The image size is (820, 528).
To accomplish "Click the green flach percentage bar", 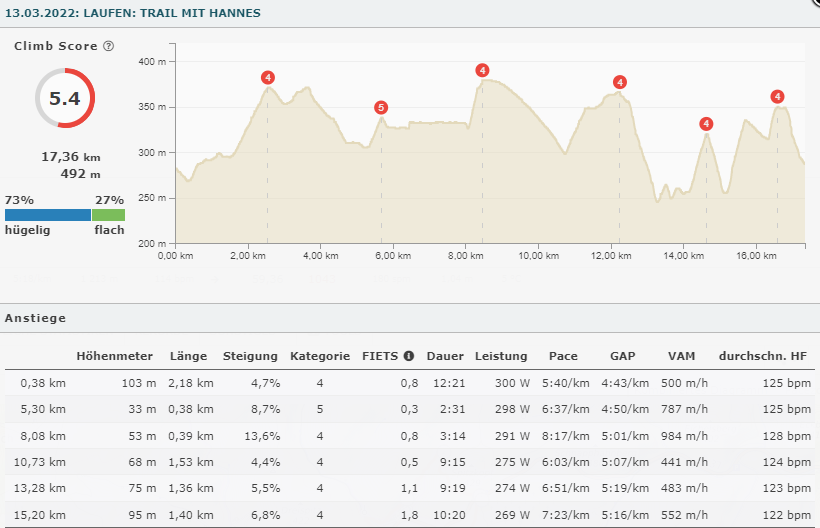I will (x=108, y=215).
